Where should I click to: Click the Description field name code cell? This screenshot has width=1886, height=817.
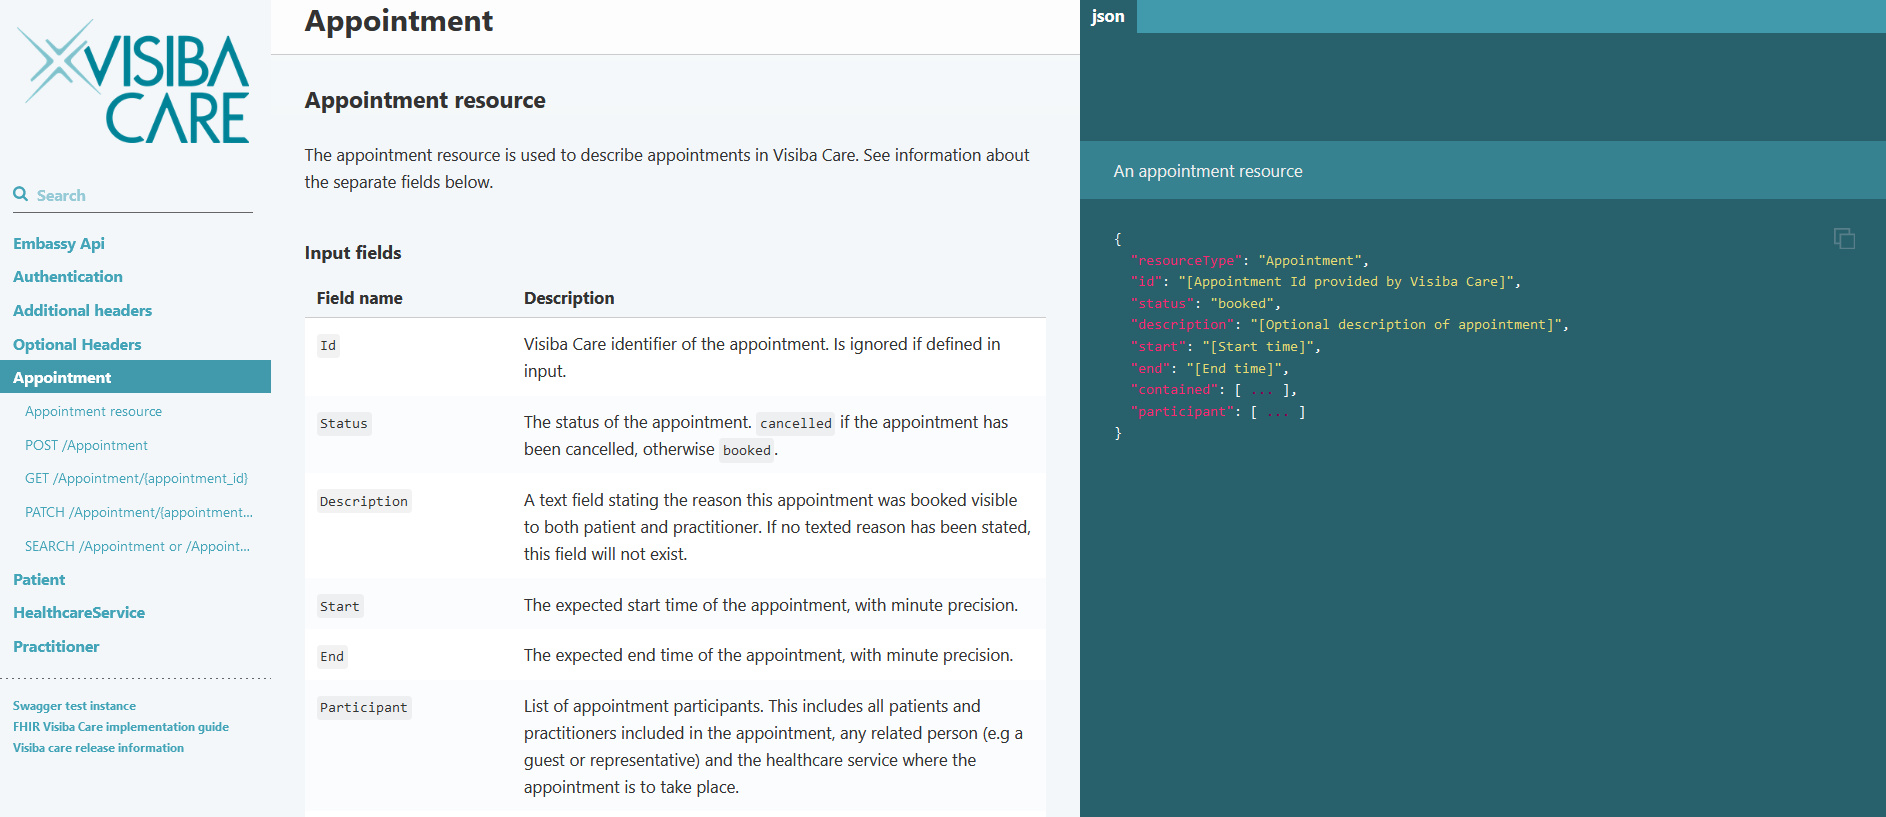pyautogui.click(x=364, y=502)
